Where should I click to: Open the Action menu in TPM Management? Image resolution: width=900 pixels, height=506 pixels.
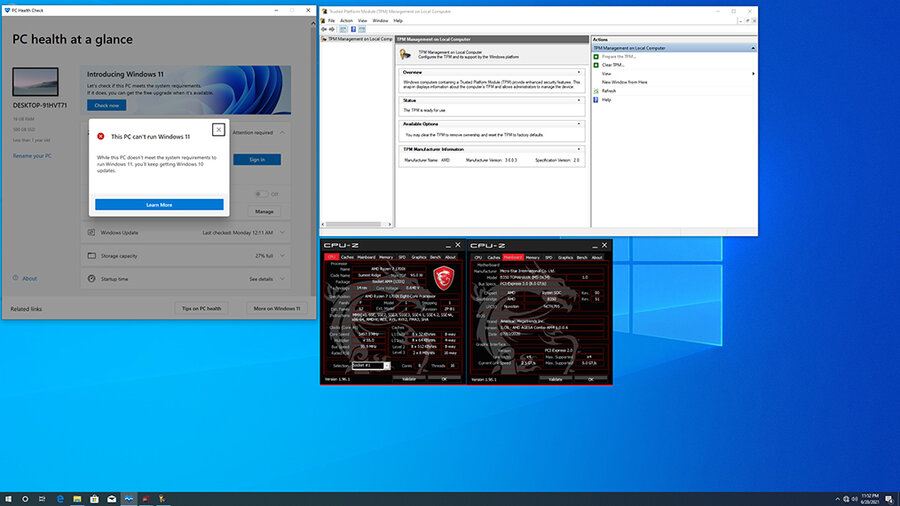click(x=346, y=20)
